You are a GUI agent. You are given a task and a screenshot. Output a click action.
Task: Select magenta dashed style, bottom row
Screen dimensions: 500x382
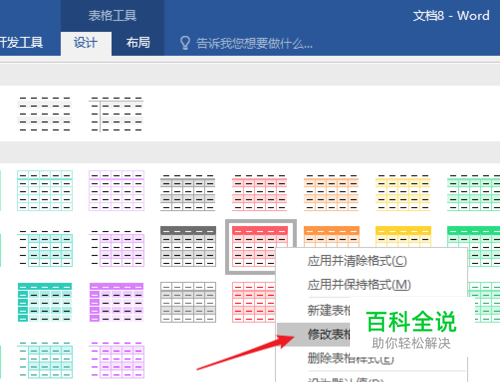click(x=116, y=360)
